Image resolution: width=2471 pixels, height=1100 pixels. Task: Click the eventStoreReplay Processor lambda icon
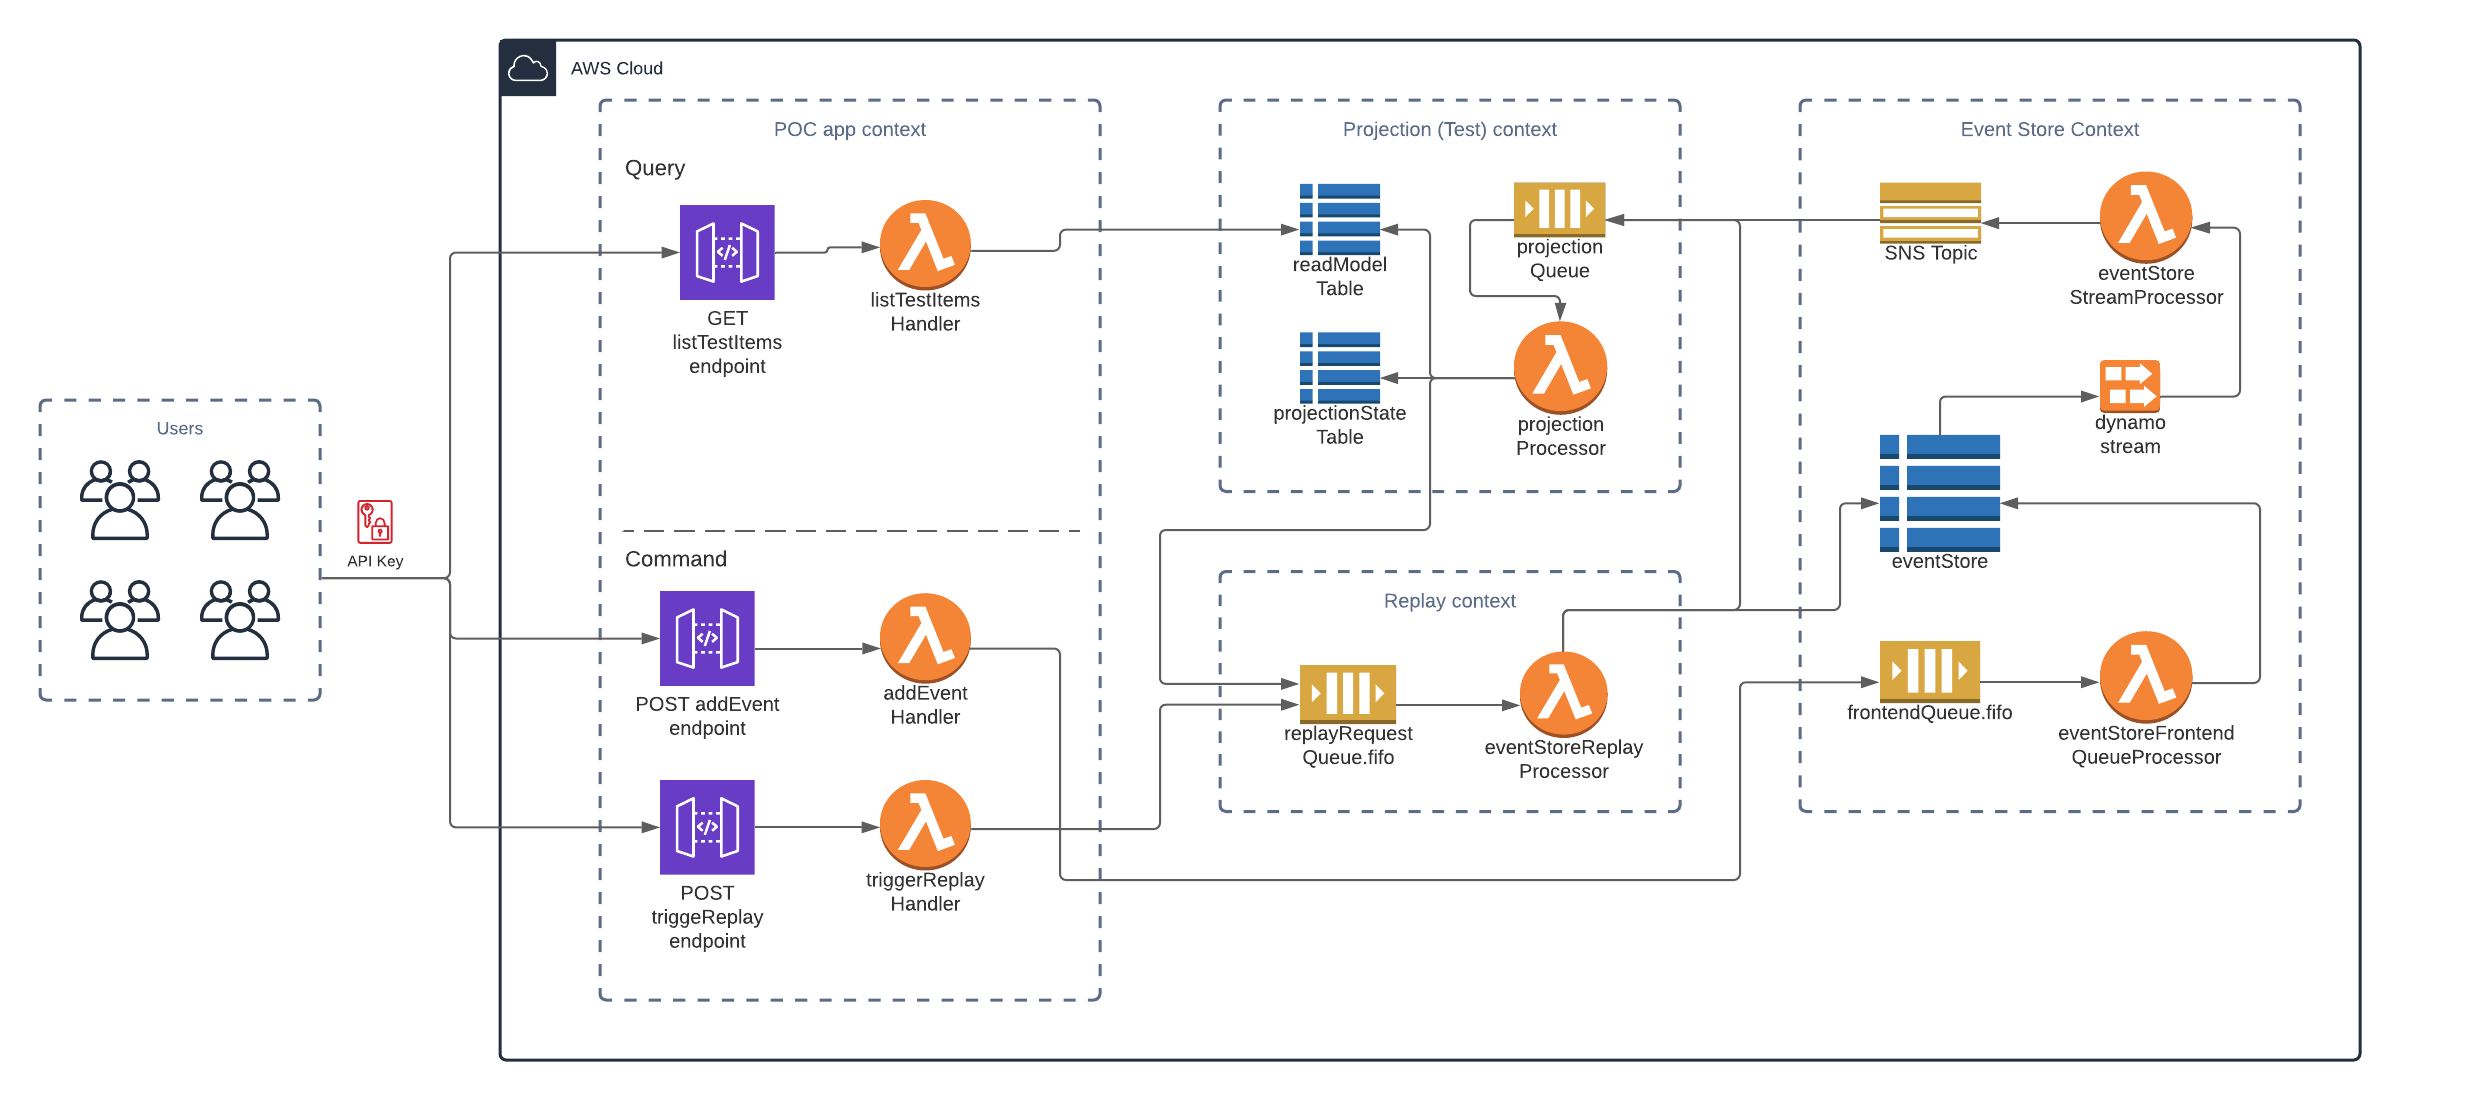point(1563,694)
